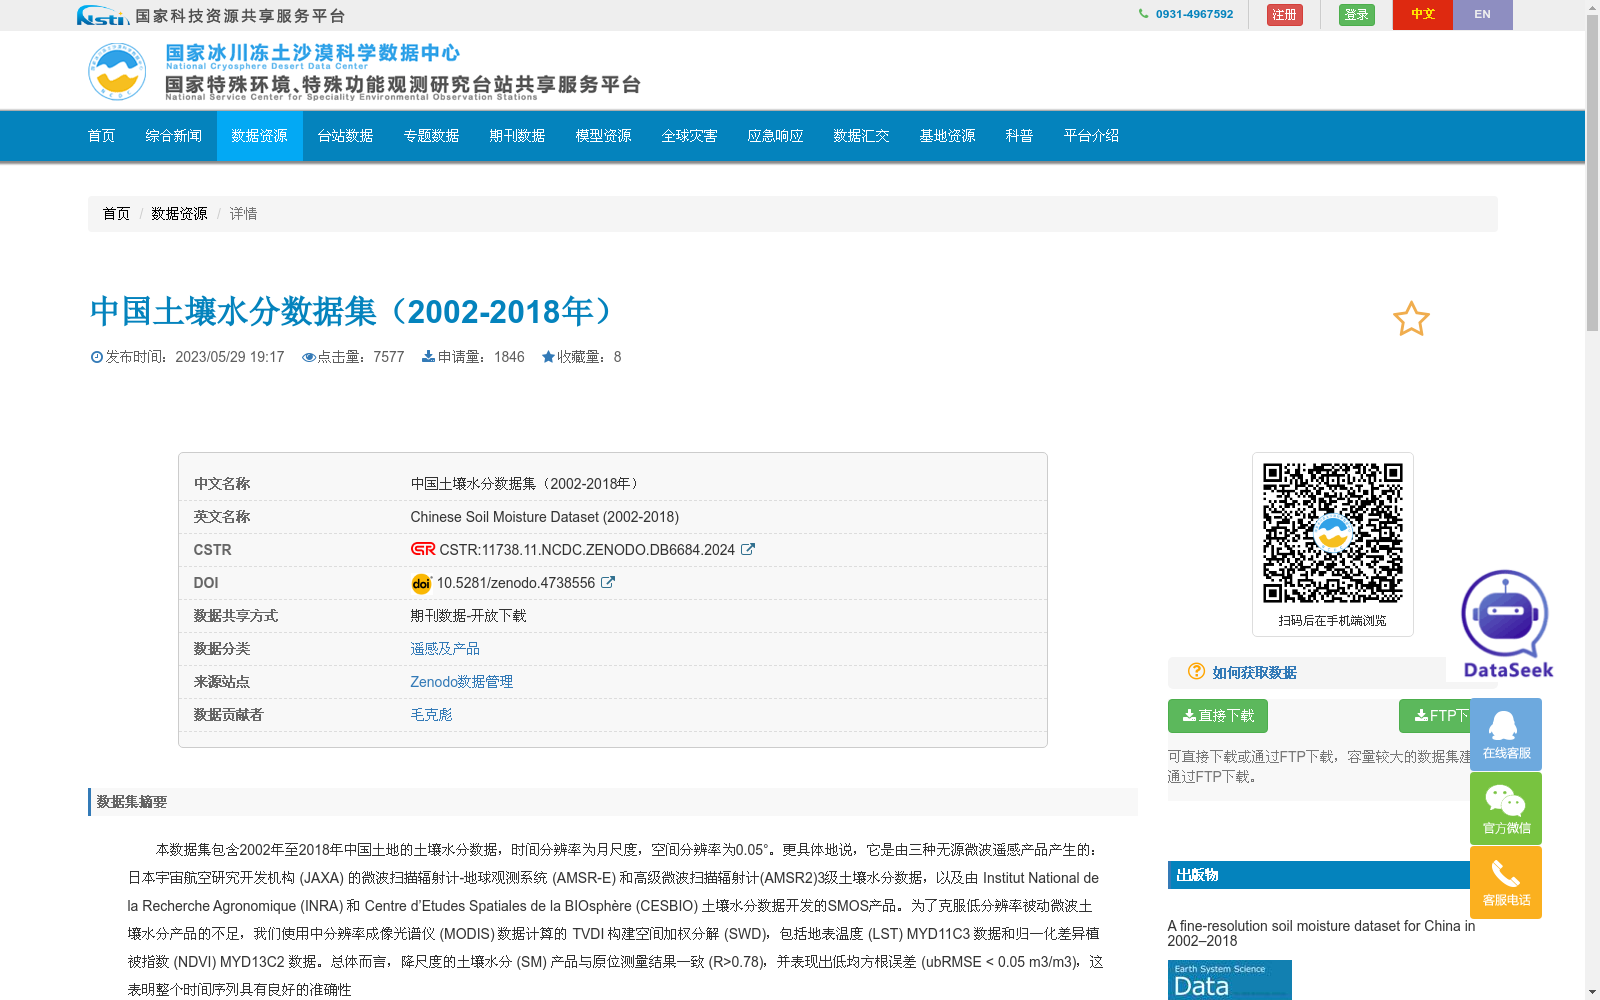1600x1000 pixels.
Task: Click the question mark help icon
Action: tap(1196, 671)
